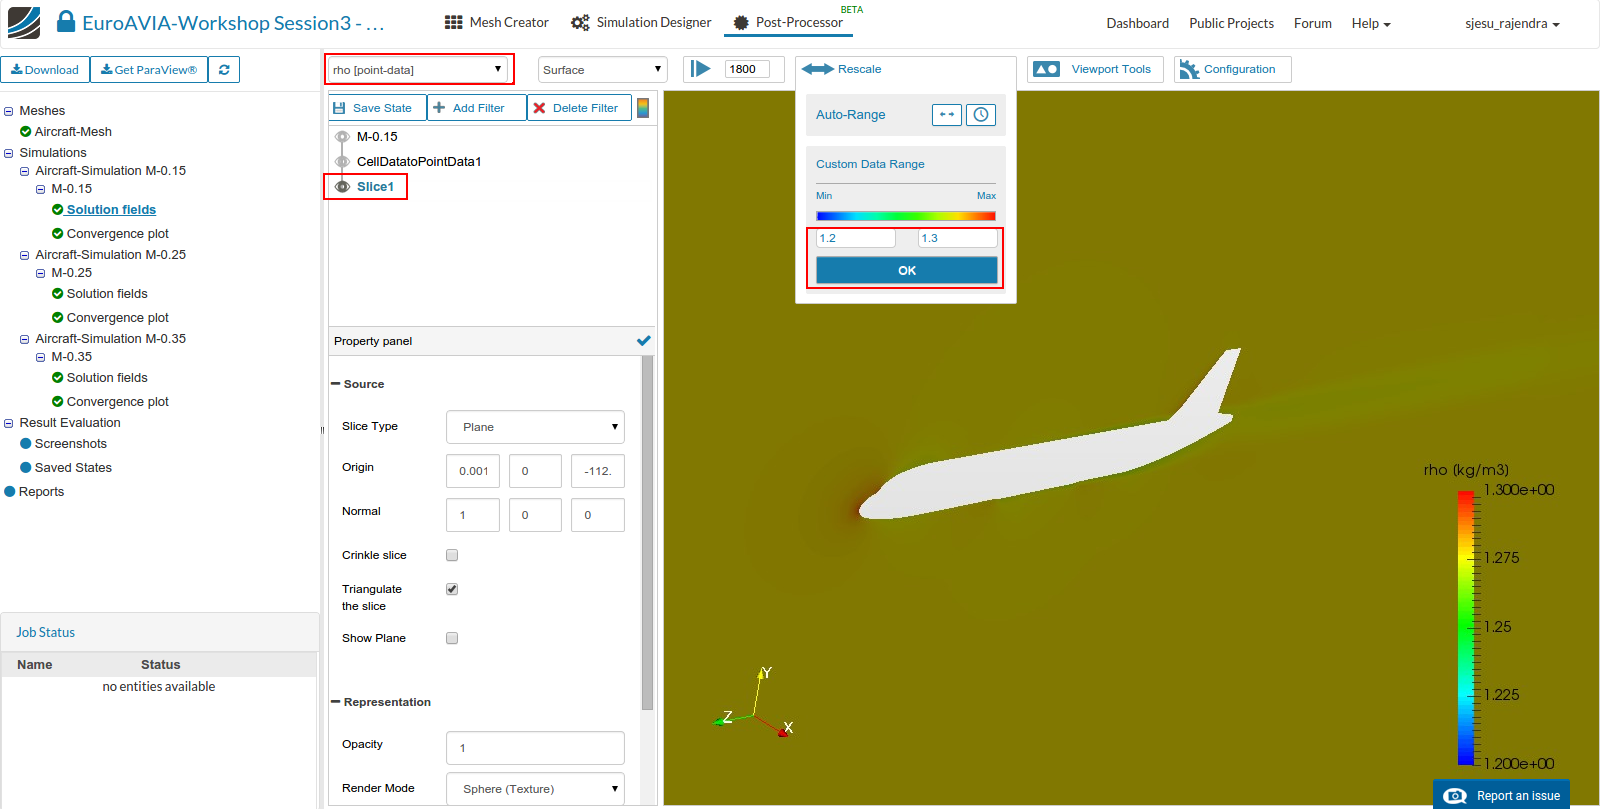Switch to the Post-Processor tab

click(789, 22)
